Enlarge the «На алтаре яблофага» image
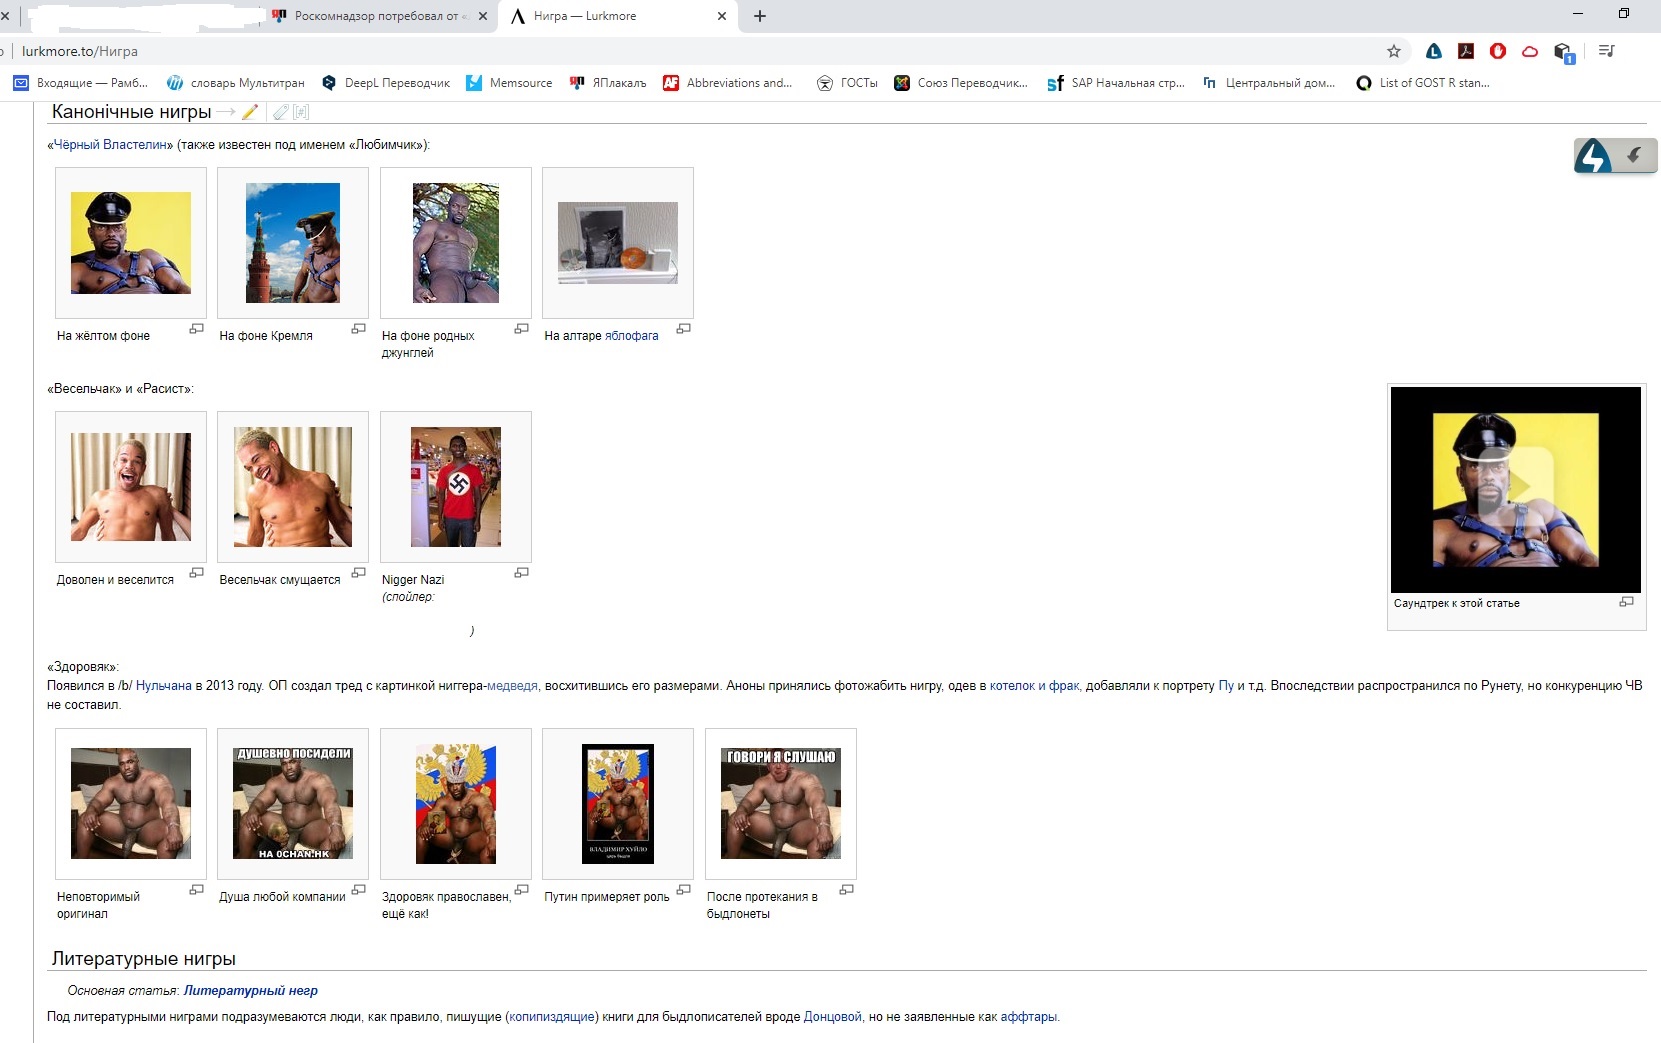The width and height of the screenshot is (1661, 1043). [684, 328]
